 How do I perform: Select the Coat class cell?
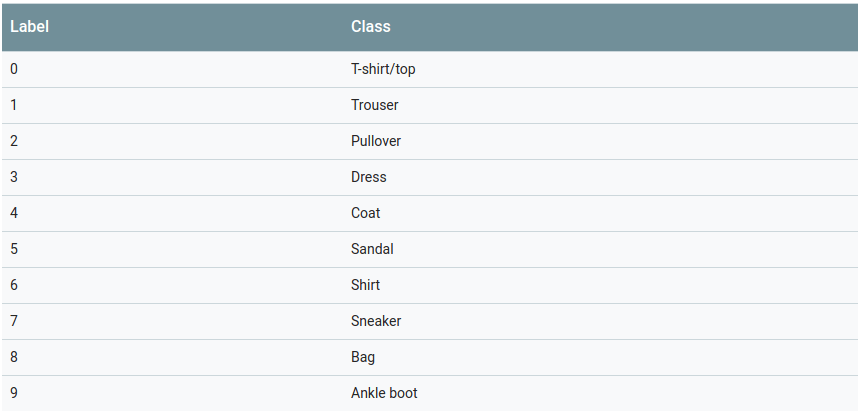coord(366,213)
